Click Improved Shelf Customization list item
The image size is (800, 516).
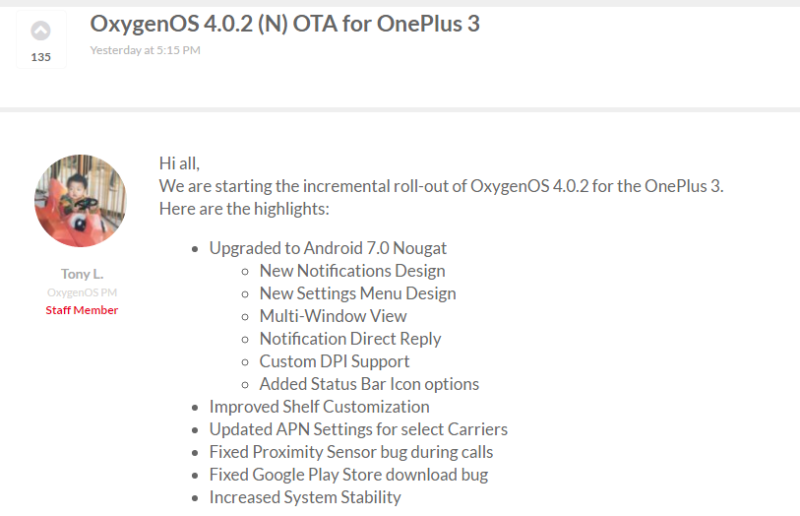coord(319,407)
